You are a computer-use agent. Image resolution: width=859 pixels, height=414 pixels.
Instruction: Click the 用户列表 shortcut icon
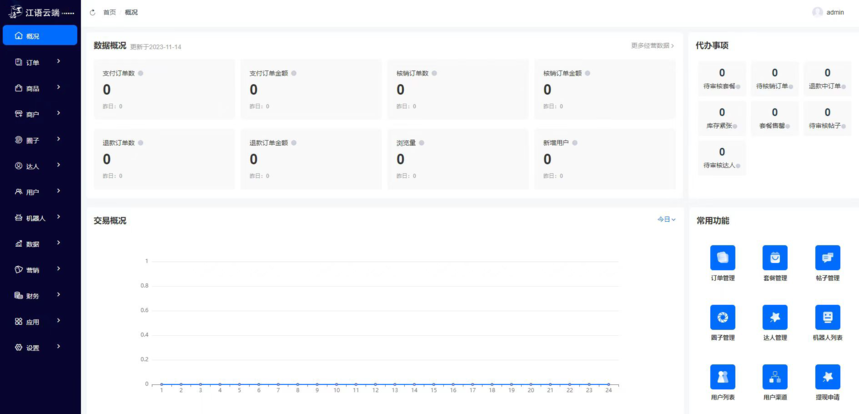tap(722, 376)
